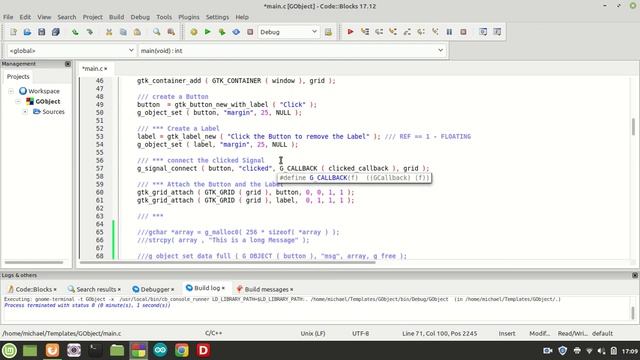Open the debugging windows menu icon

point(483,32)
